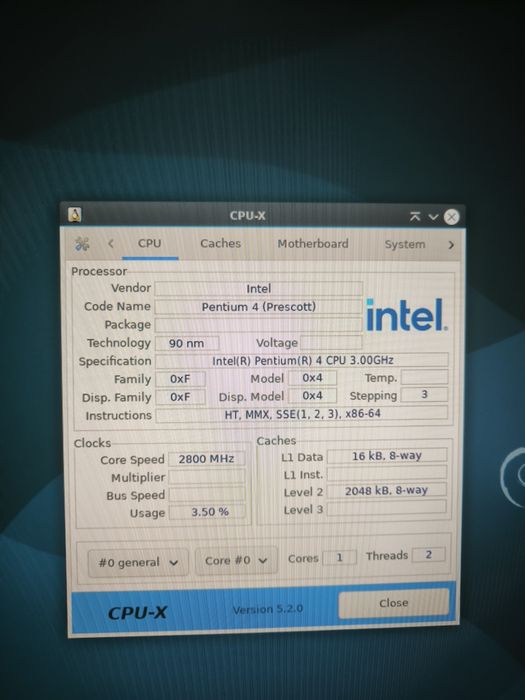Click the Cores value 1
Screen dimensions: 525x700
point(339,557)
